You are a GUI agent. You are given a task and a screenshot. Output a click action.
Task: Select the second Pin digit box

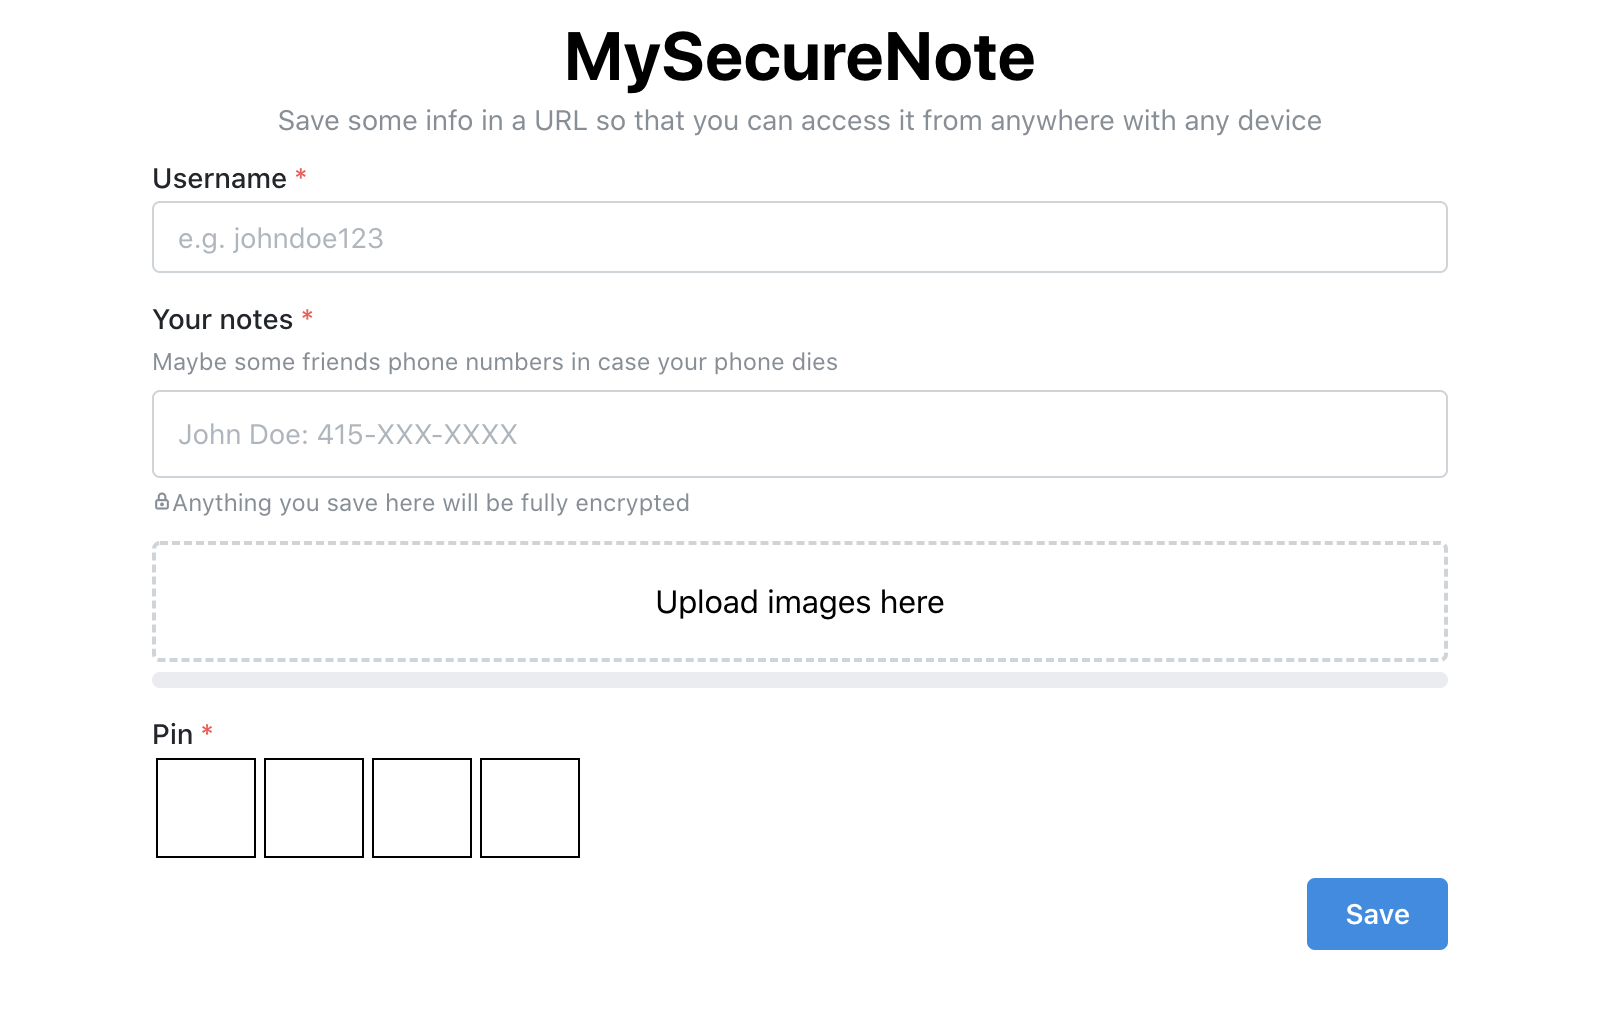point(314,808)
